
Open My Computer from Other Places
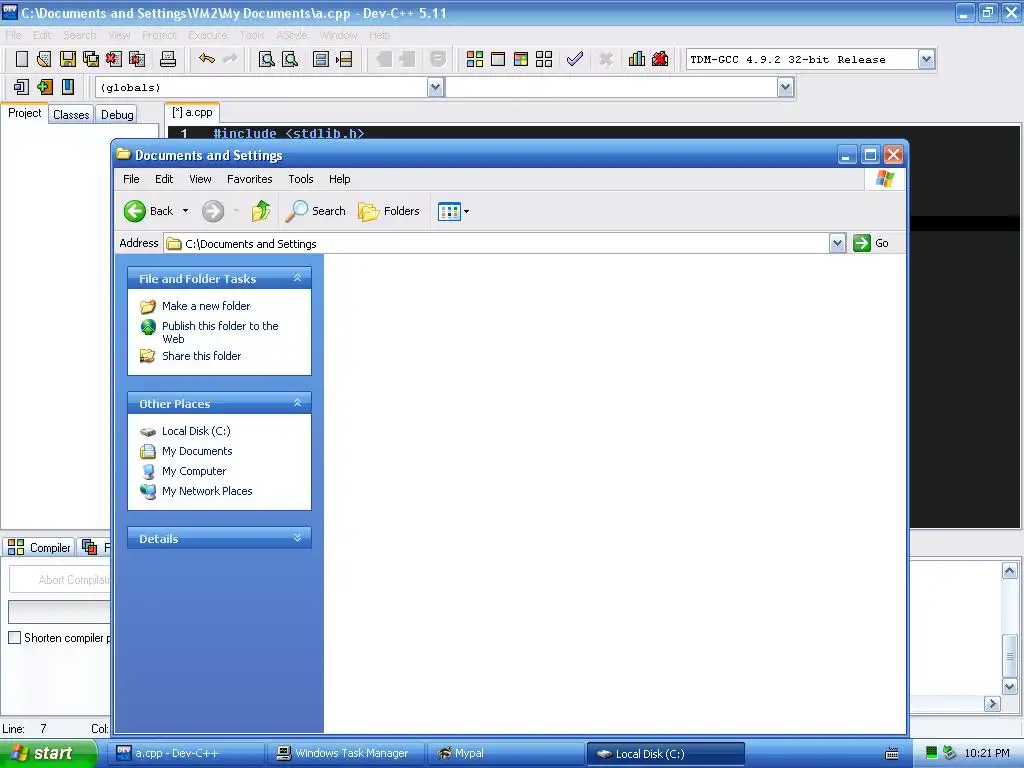click(x=194, y=471)
